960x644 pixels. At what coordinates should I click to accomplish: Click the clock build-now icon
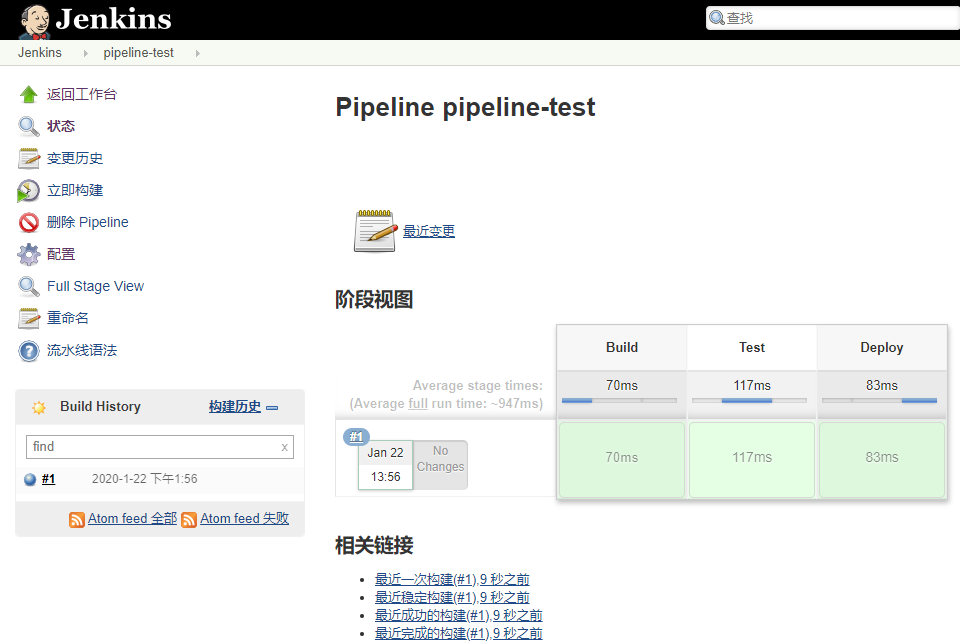[29, 190]
